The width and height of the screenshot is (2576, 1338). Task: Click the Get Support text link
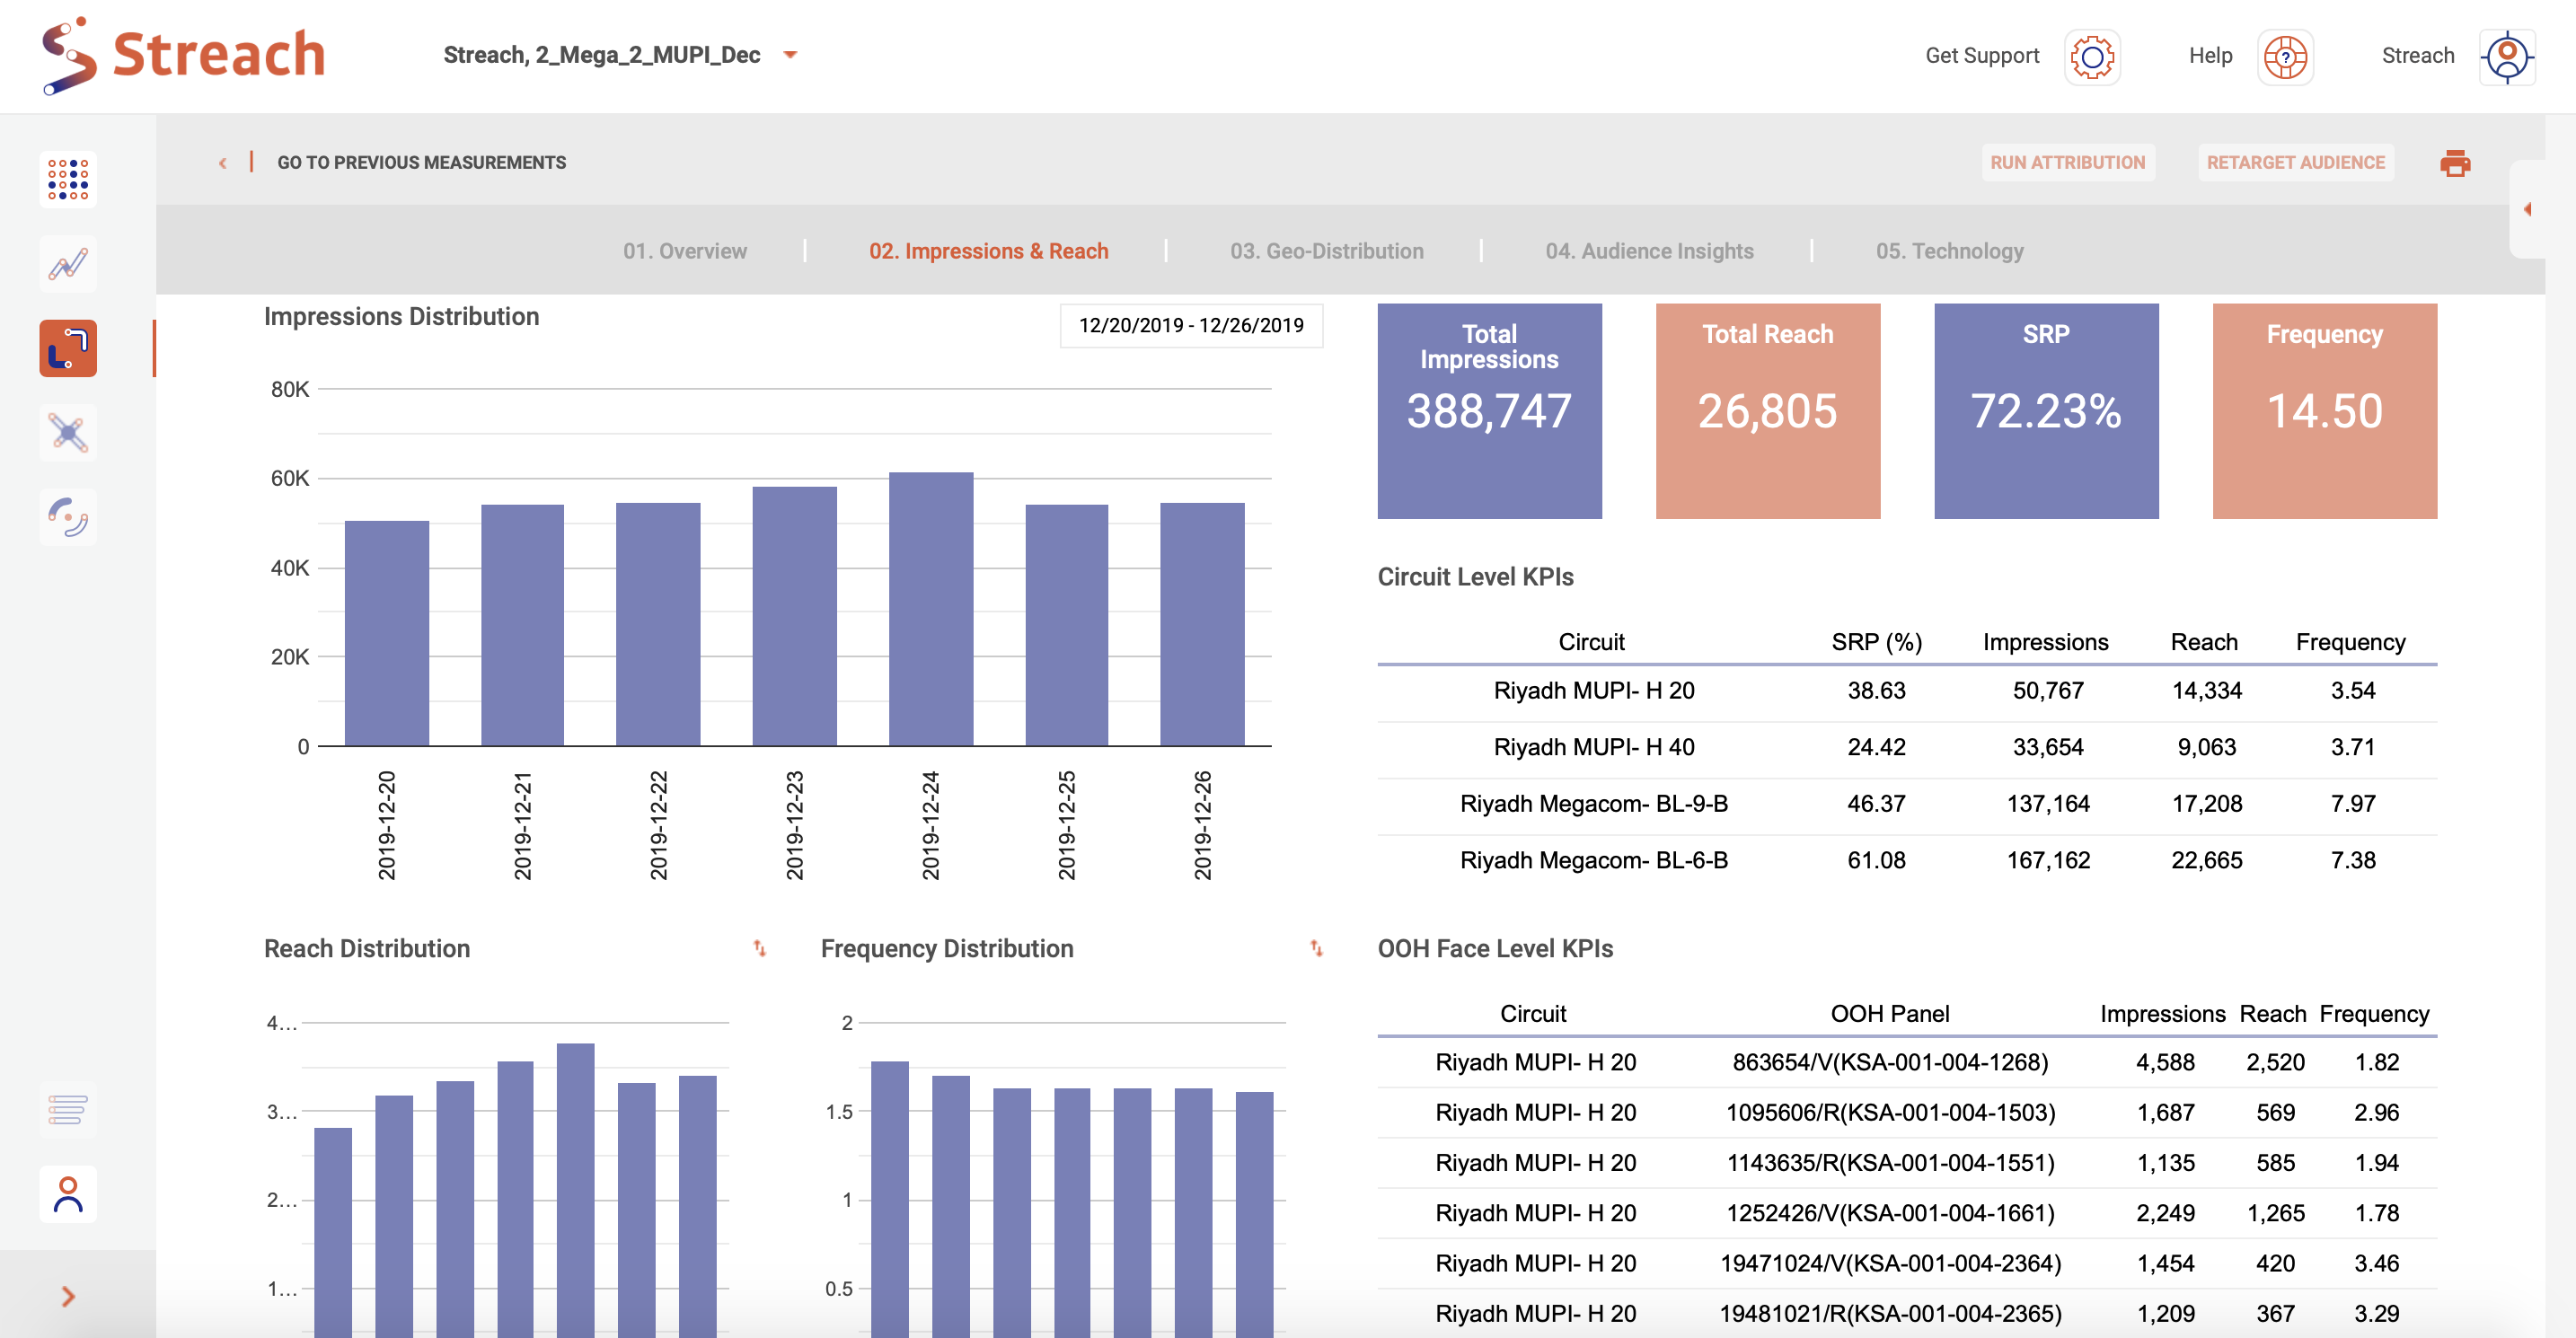click(1981, 56)
